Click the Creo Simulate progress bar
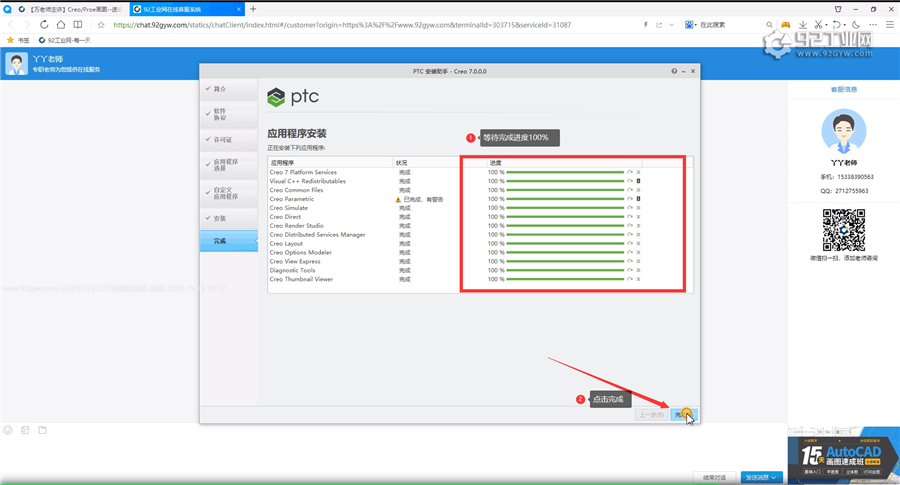Screen dimensions: 900x485 click(x=565, y=208)
